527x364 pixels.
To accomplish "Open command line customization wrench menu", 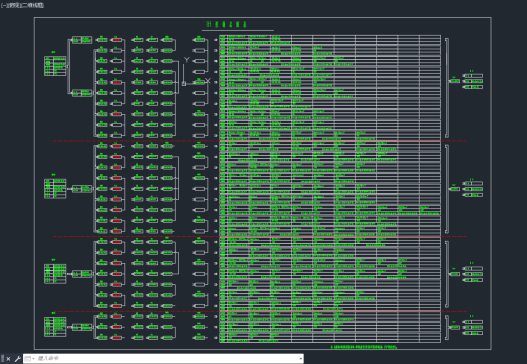I will click(x=17, y=359).
